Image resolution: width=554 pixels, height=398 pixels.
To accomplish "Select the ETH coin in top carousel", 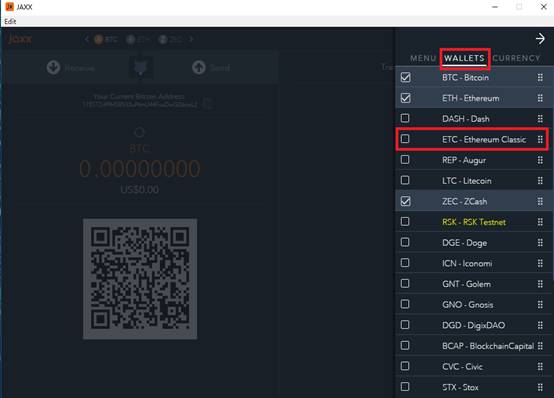I will pyautogui.click(x=138, y=39).
